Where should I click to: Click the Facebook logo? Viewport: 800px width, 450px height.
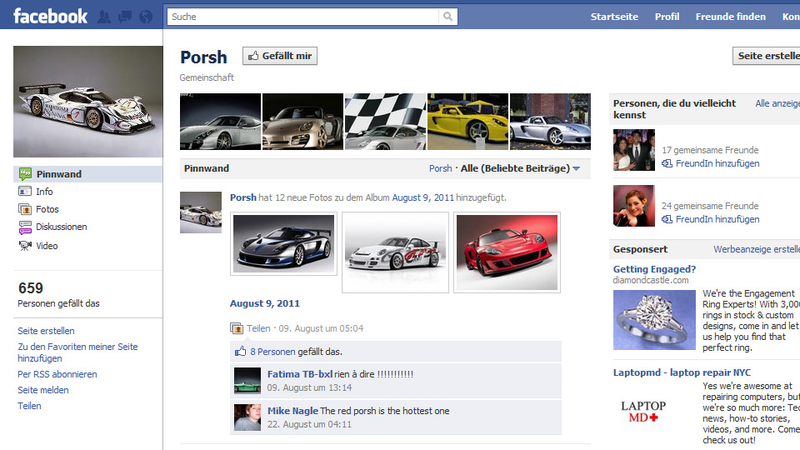tap(50, 16)
